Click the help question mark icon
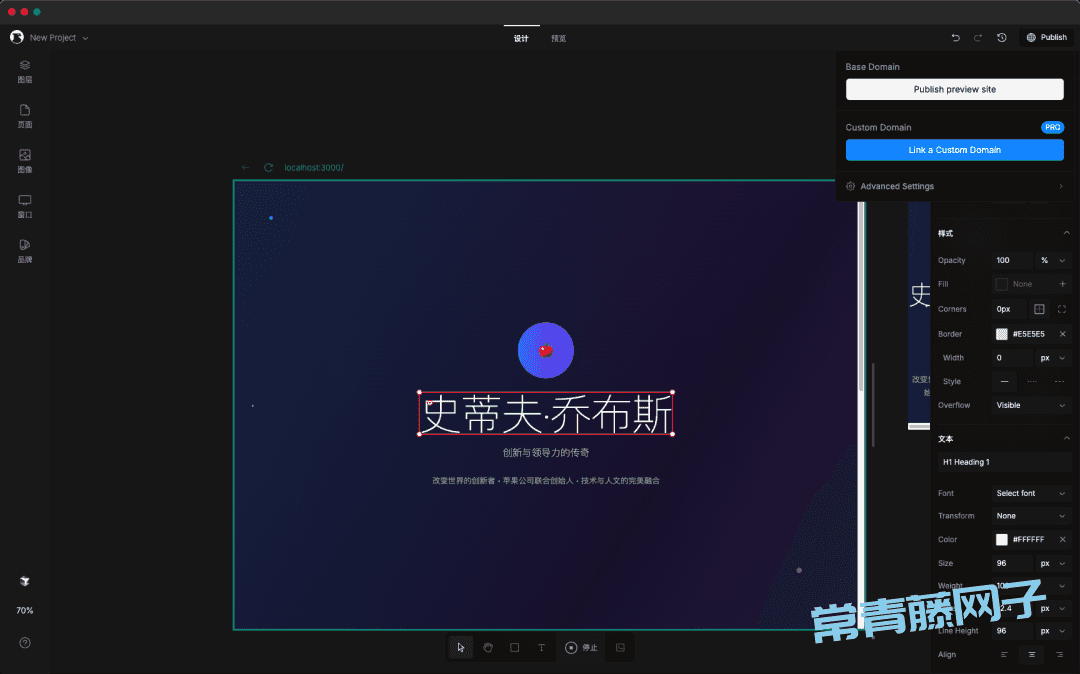This screenshot has width=1080, height=674. point(25,643)
